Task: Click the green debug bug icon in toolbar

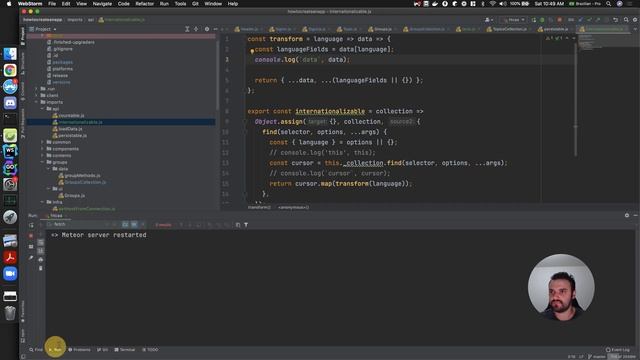Action: click(542, 20)
